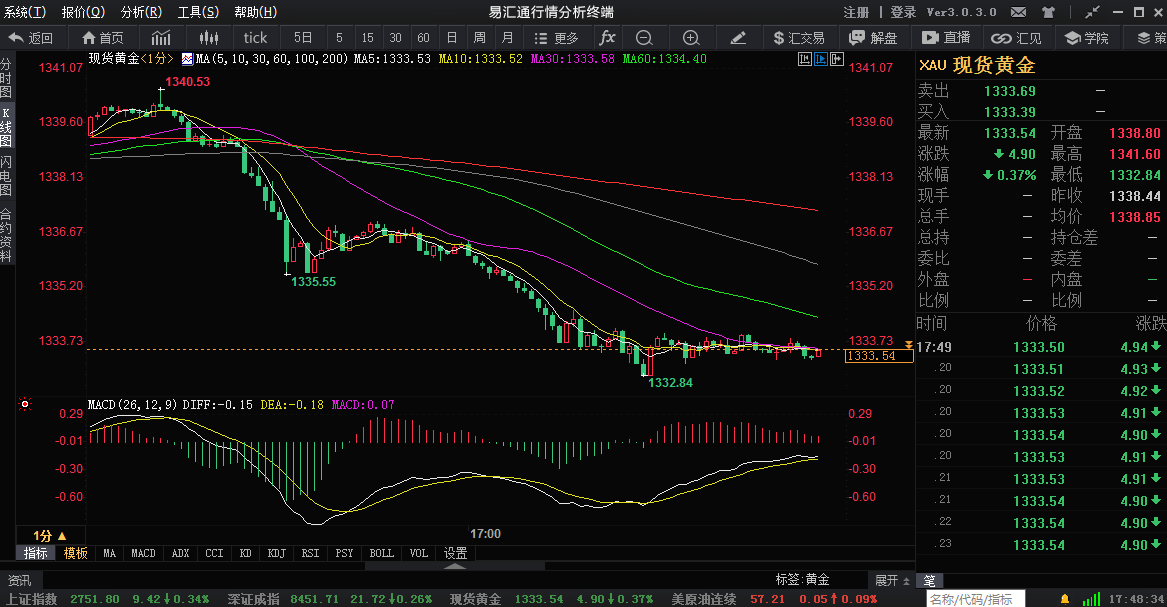Viewport: 1167px width, 607px height.
Task: Click the alert bell icon in status bar
Action: click(x=1065, y=599)
